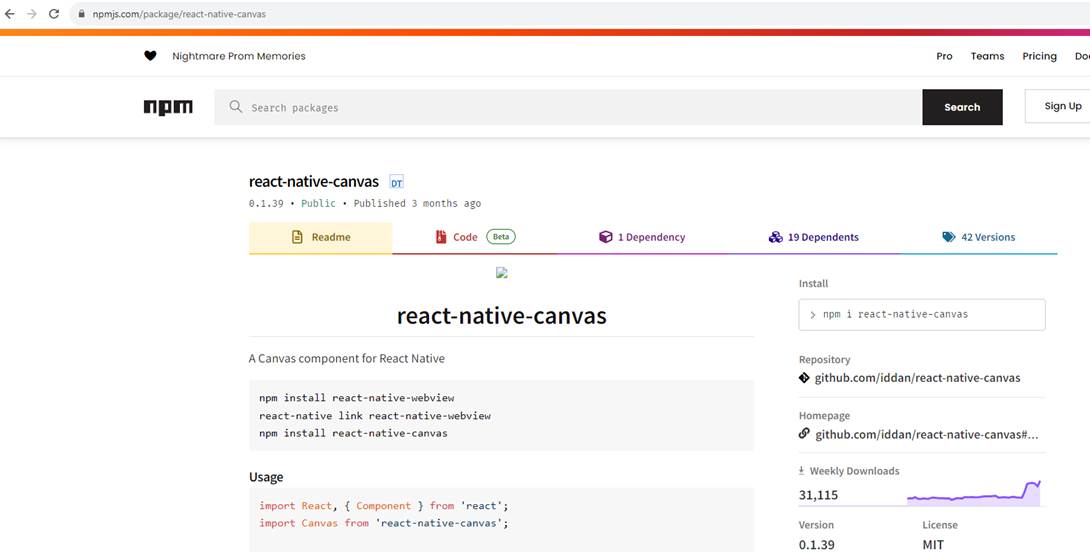This screenshot has height=552, width=1090.
Task: Switch to the Code tab
Action: (474, 238)
